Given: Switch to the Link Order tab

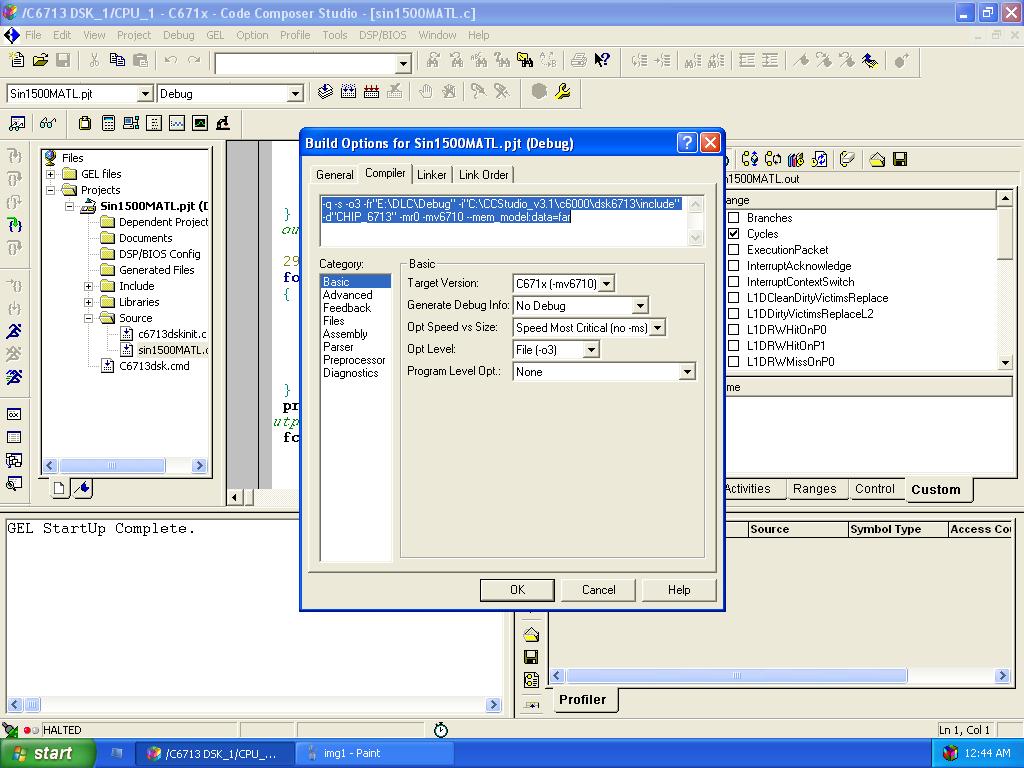Looking at the screenshot, I should tap(483, 175).
